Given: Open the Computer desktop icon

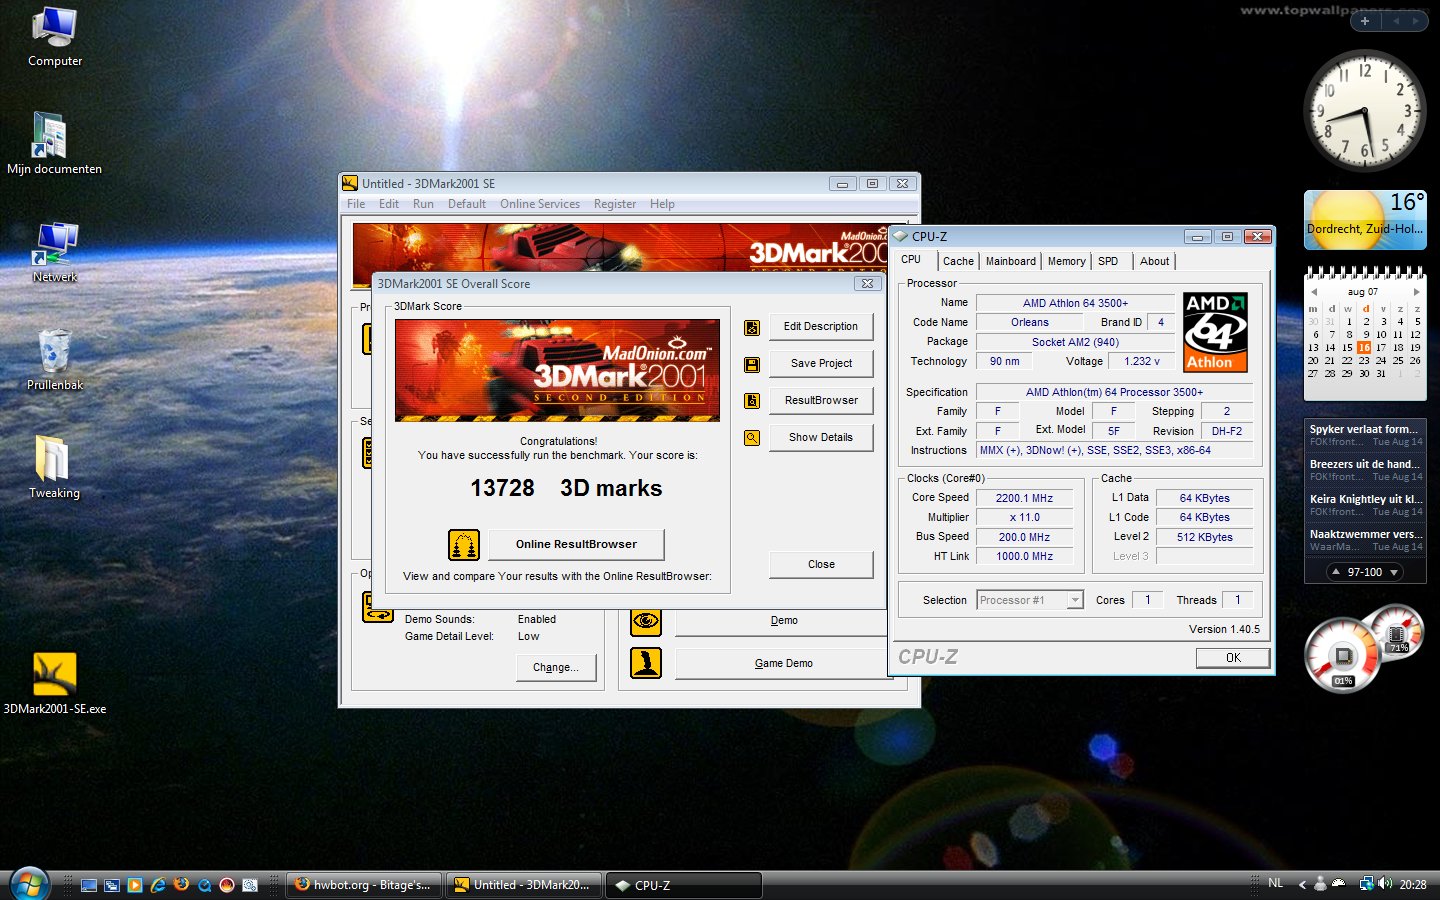Looking at the screenshot, I should (x=55, y=38).
